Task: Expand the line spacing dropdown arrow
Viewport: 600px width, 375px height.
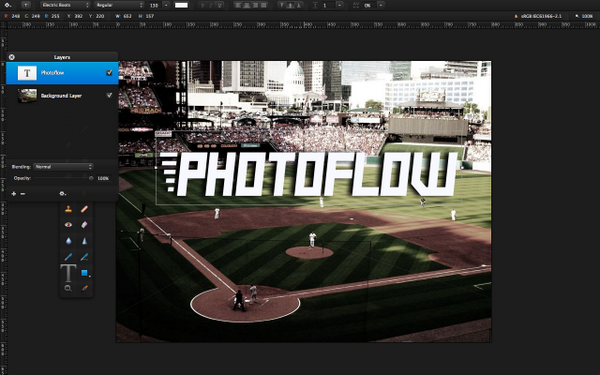Action: click(x=339, y=5)
